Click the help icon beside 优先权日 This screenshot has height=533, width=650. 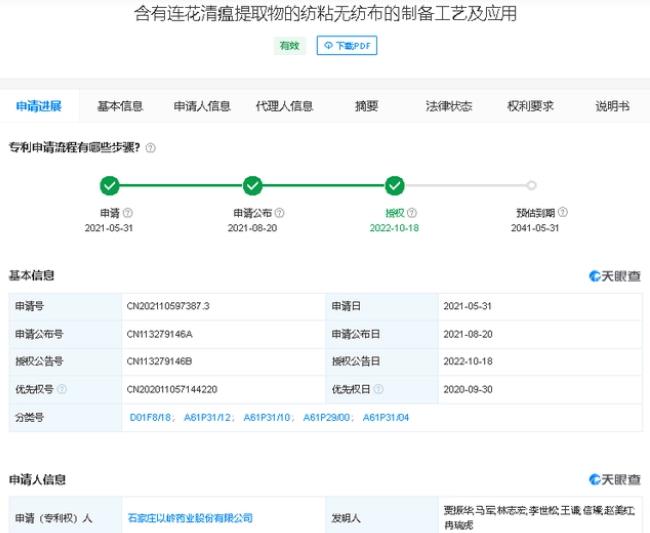point(378,389)
